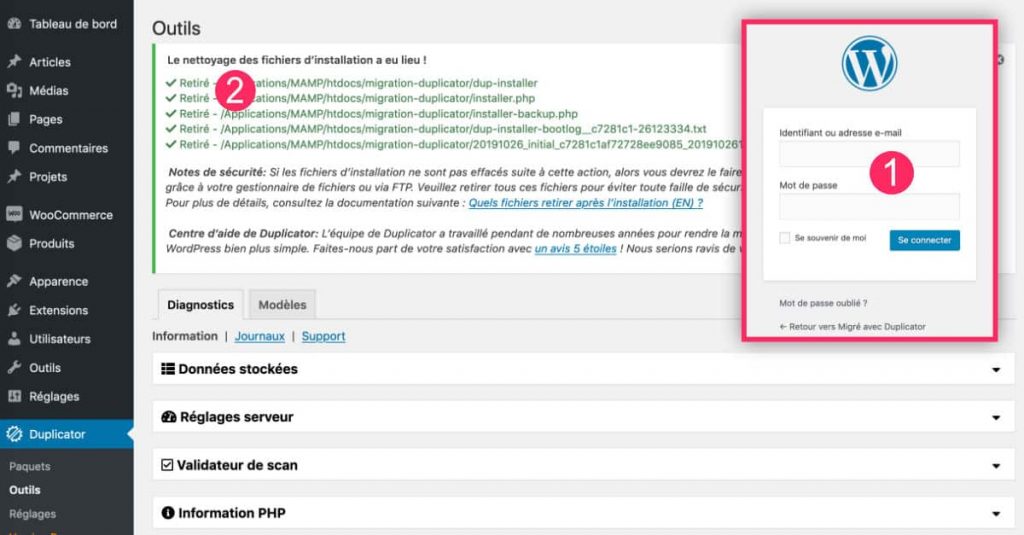Click the Tableau de bord dashboard icon
The height and width of the screenshot is (535, 1024).
coord(14,24)
